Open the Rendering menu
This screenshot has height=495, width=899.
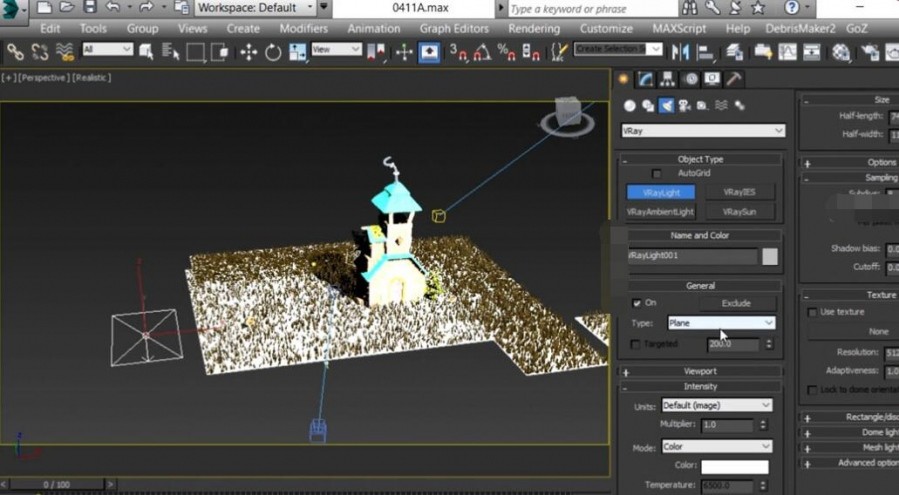(x=534, y=29)
